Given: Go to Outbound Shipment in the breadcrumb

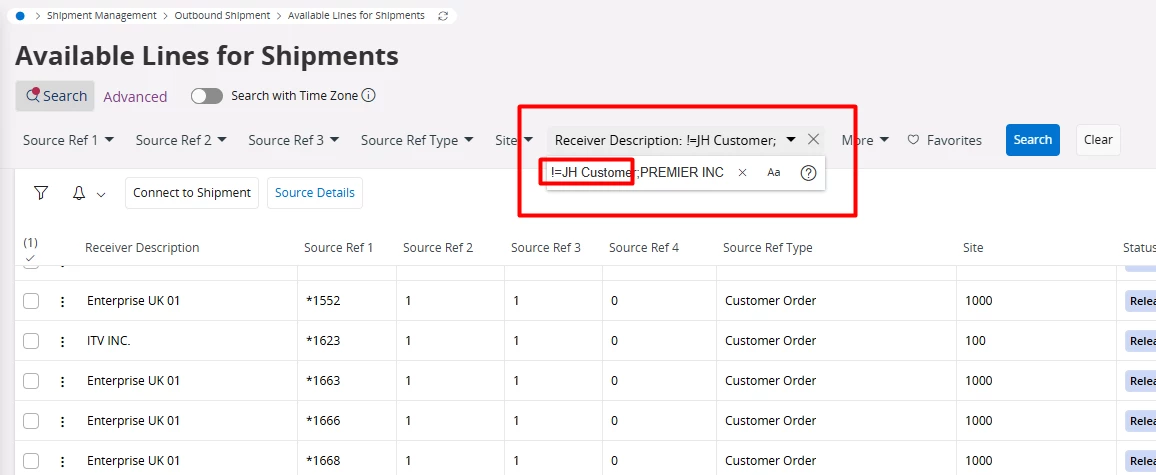Looking at the screenshot, I should click(222, 16).
